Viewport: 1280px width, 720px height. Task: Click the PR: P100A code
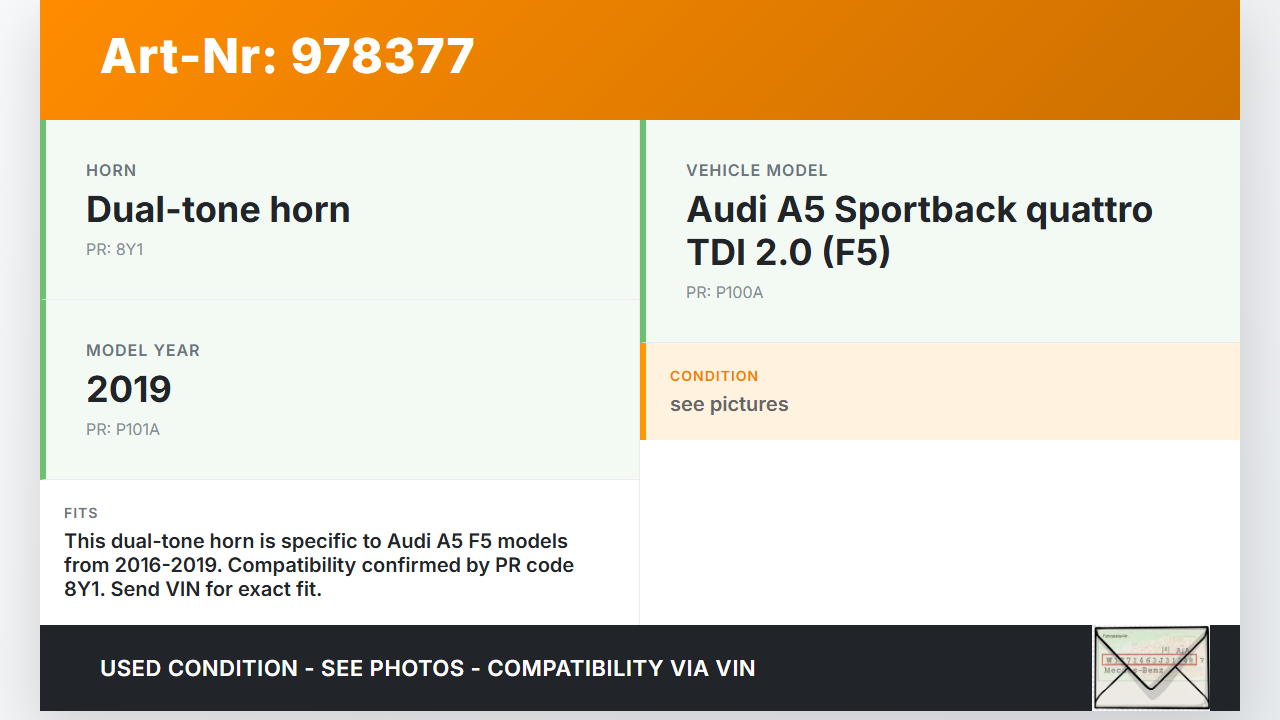tap(724, 292)
